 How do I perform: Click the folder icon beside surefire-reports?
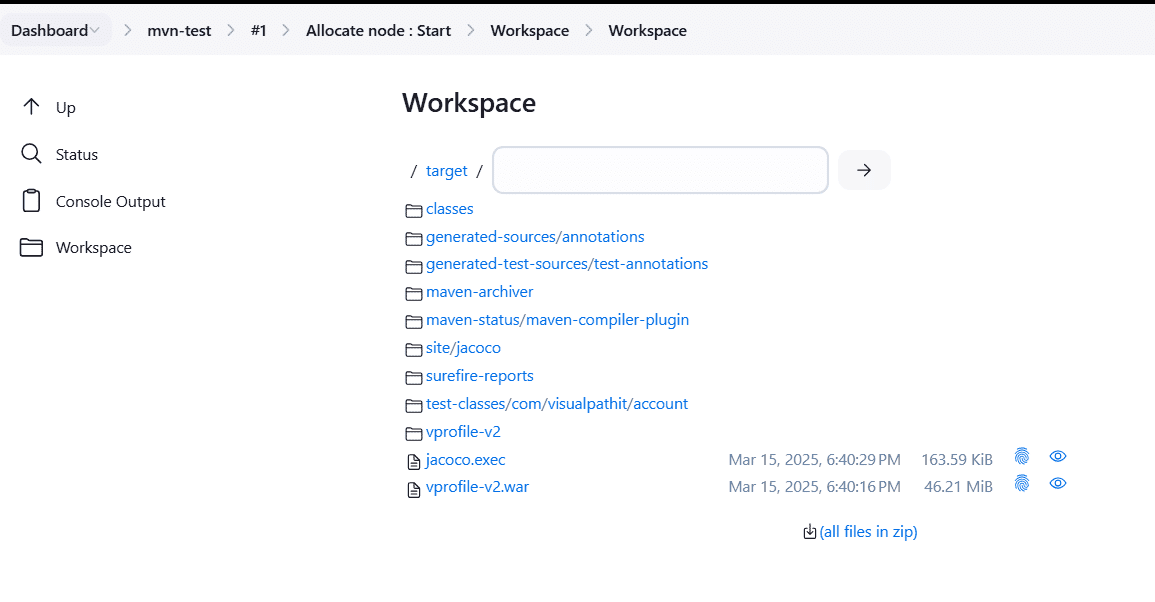coord(413,377)
